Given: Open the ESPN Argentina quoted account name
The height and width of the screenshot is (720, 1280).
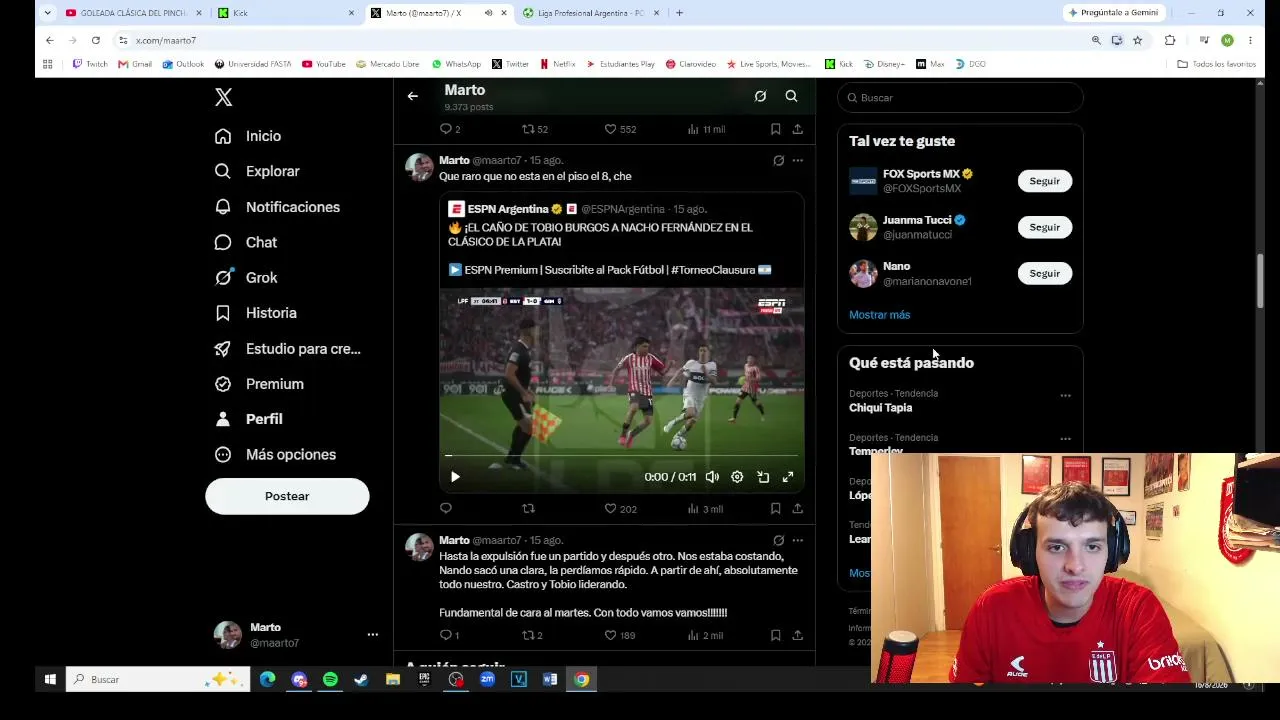Looking at the screenshot, I should point(508,209).
